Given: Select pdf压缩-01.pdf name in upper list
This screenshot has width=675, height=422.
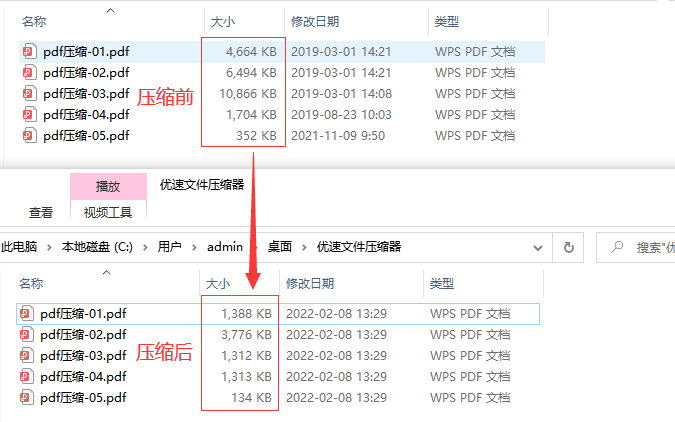Looking at the screenshot, I should point(86,52).
